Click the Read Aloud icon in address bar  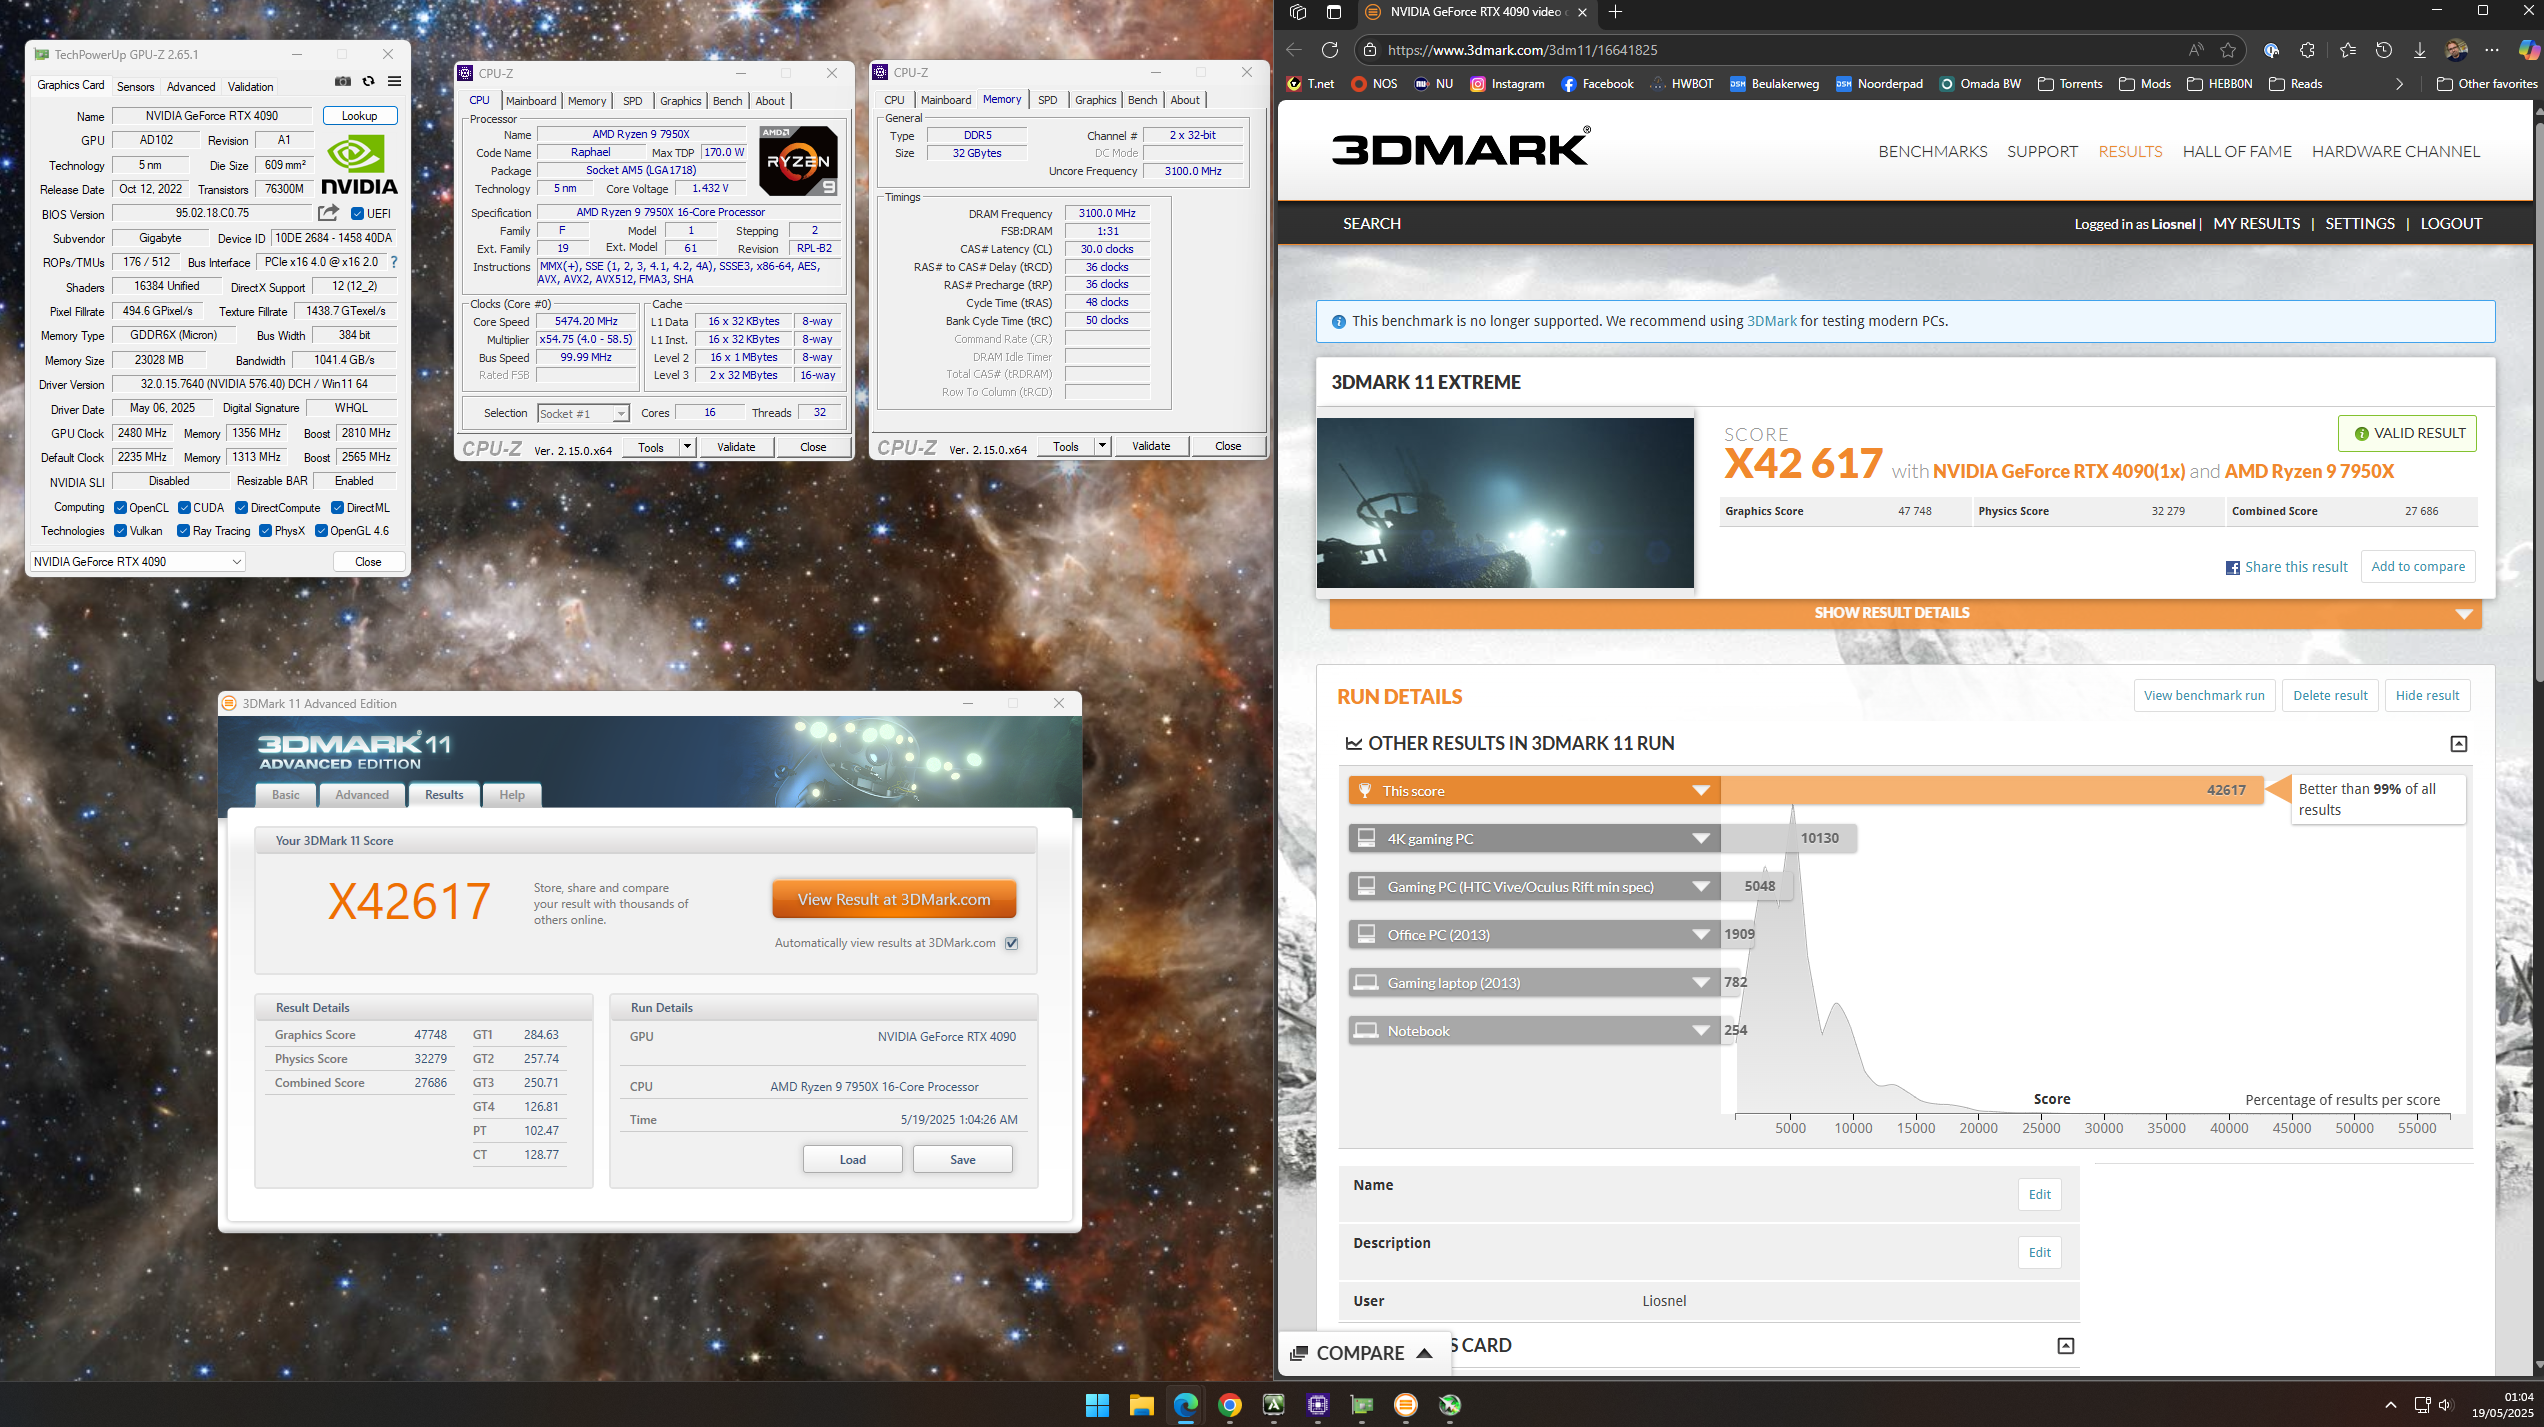pyautogui.click(x=2195, y=50)
